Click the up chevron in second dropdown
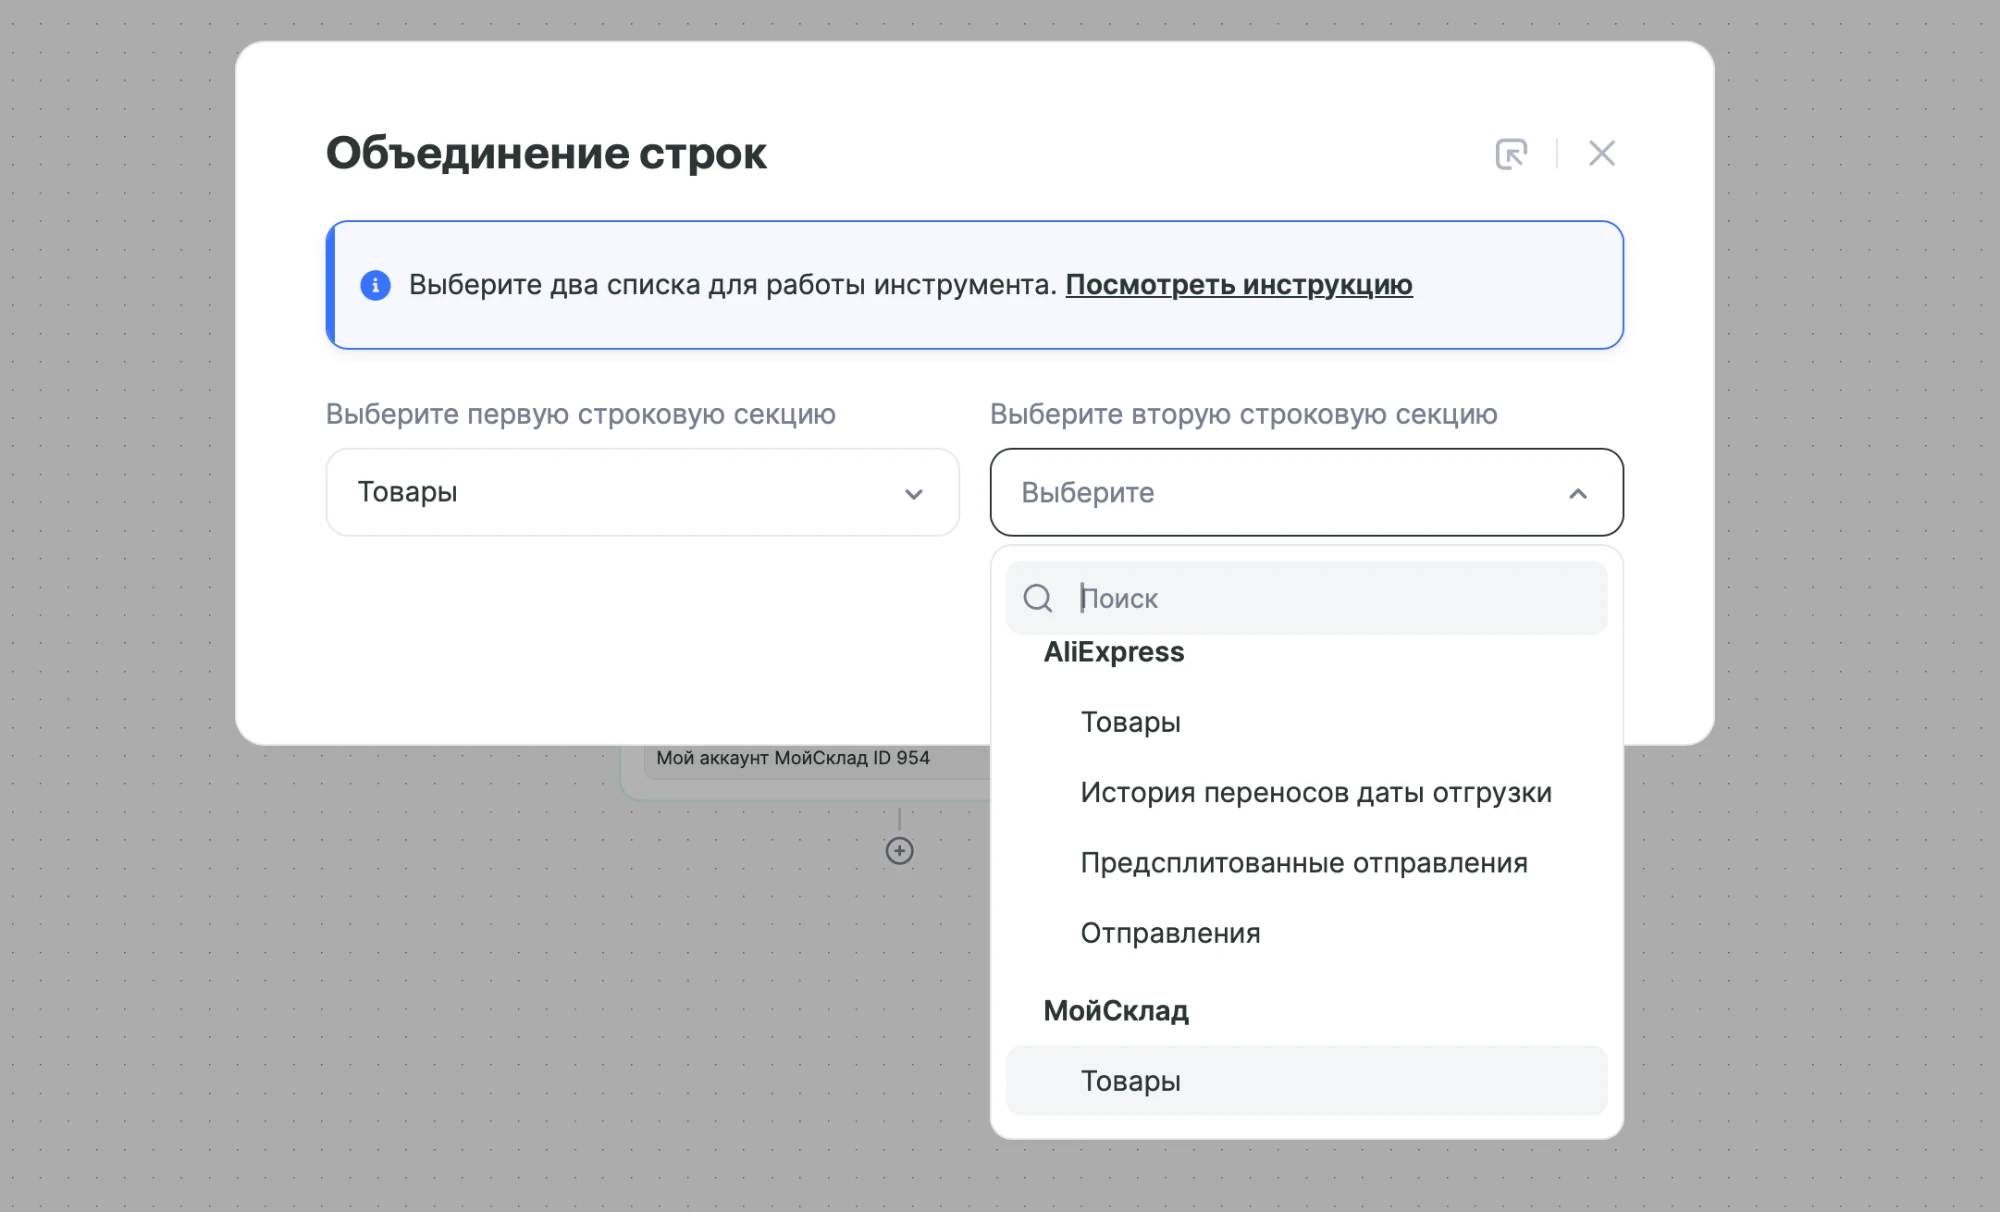The image size is (2000, 1212). (1578, 494)
